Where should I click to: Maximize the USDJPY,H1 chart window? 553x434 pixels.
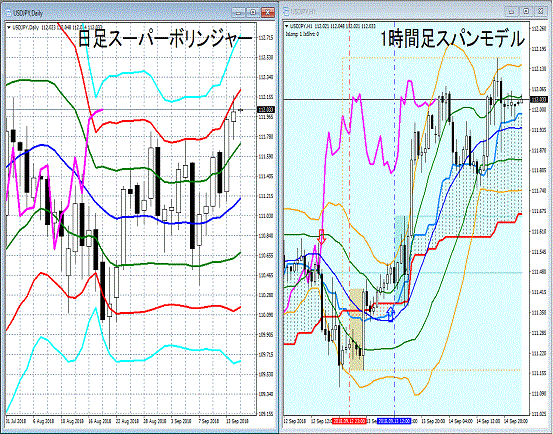[526, 12]
